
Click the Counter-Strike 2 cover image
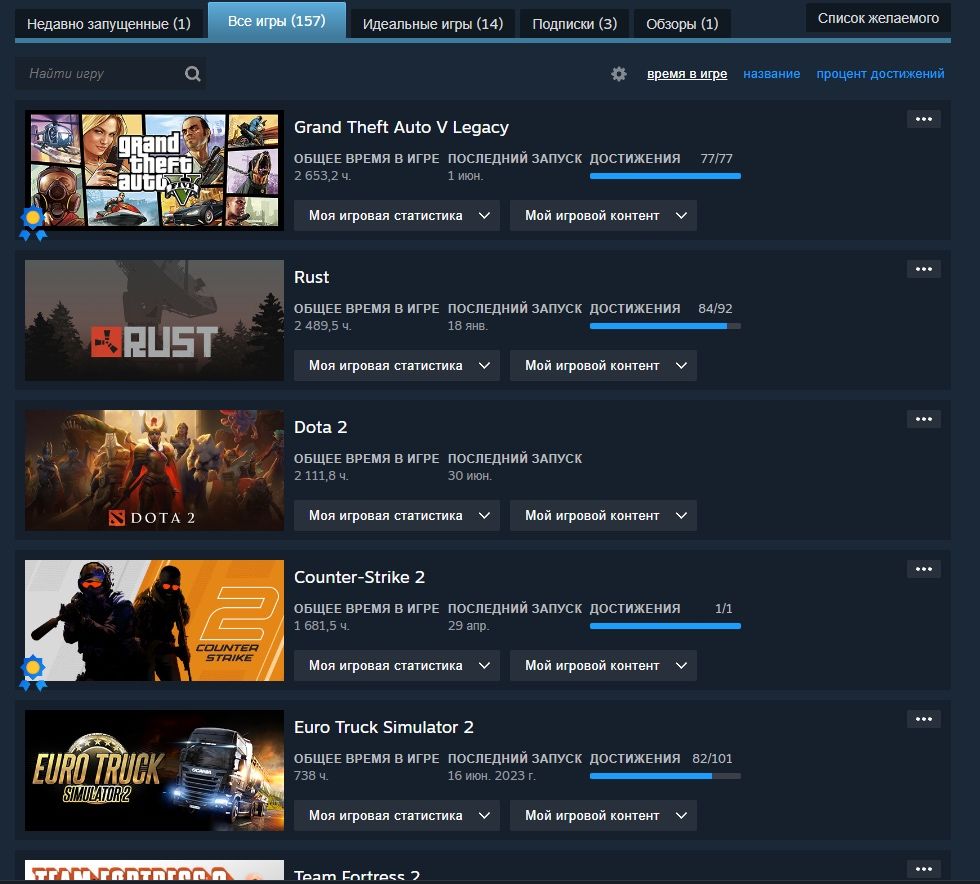154,620
